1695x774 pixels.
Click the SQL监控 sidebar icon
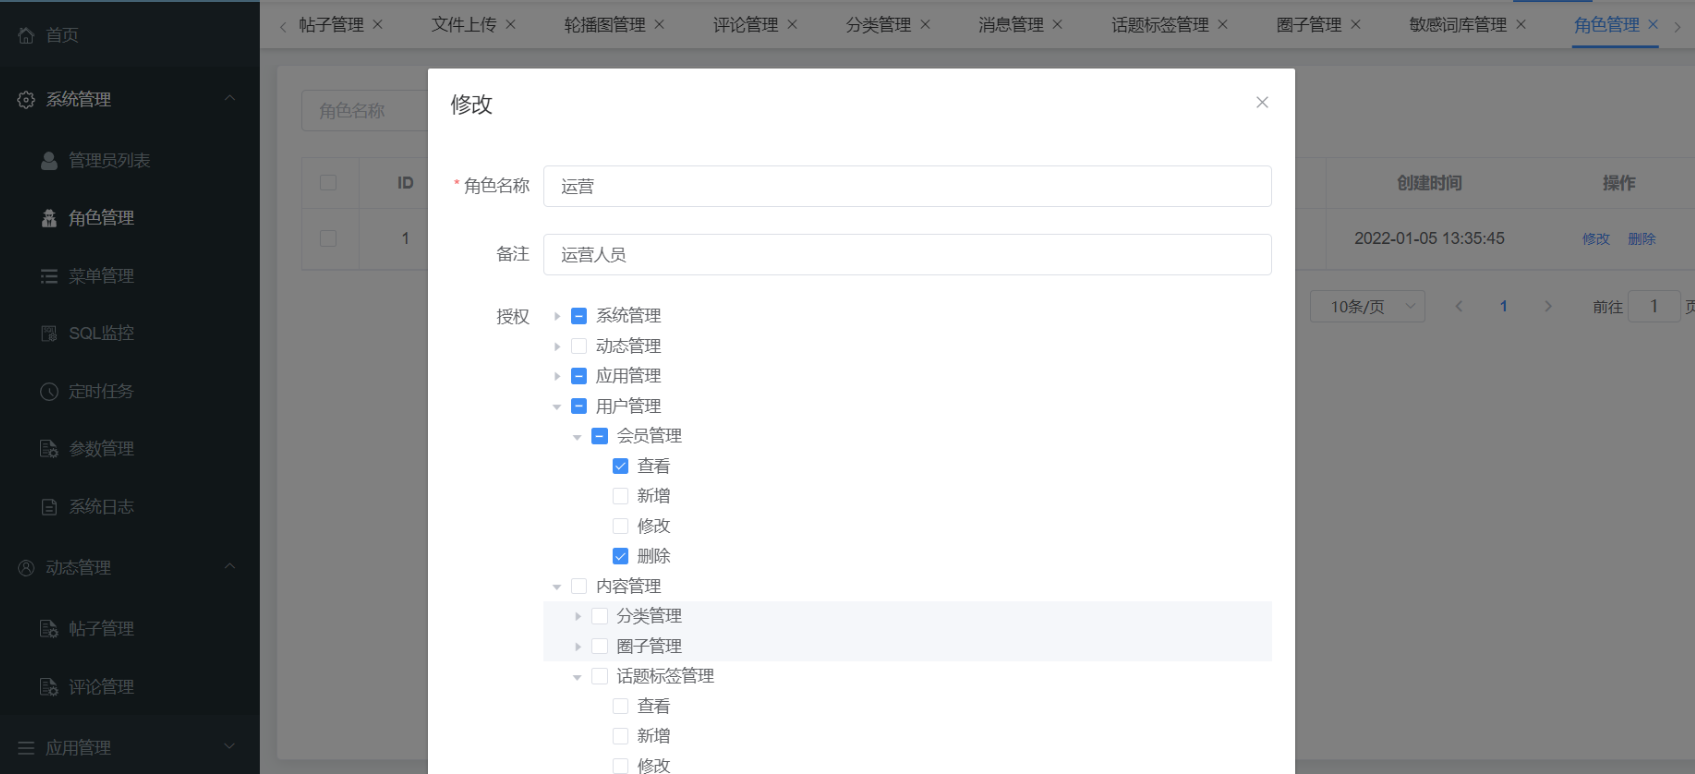[49, 333]
